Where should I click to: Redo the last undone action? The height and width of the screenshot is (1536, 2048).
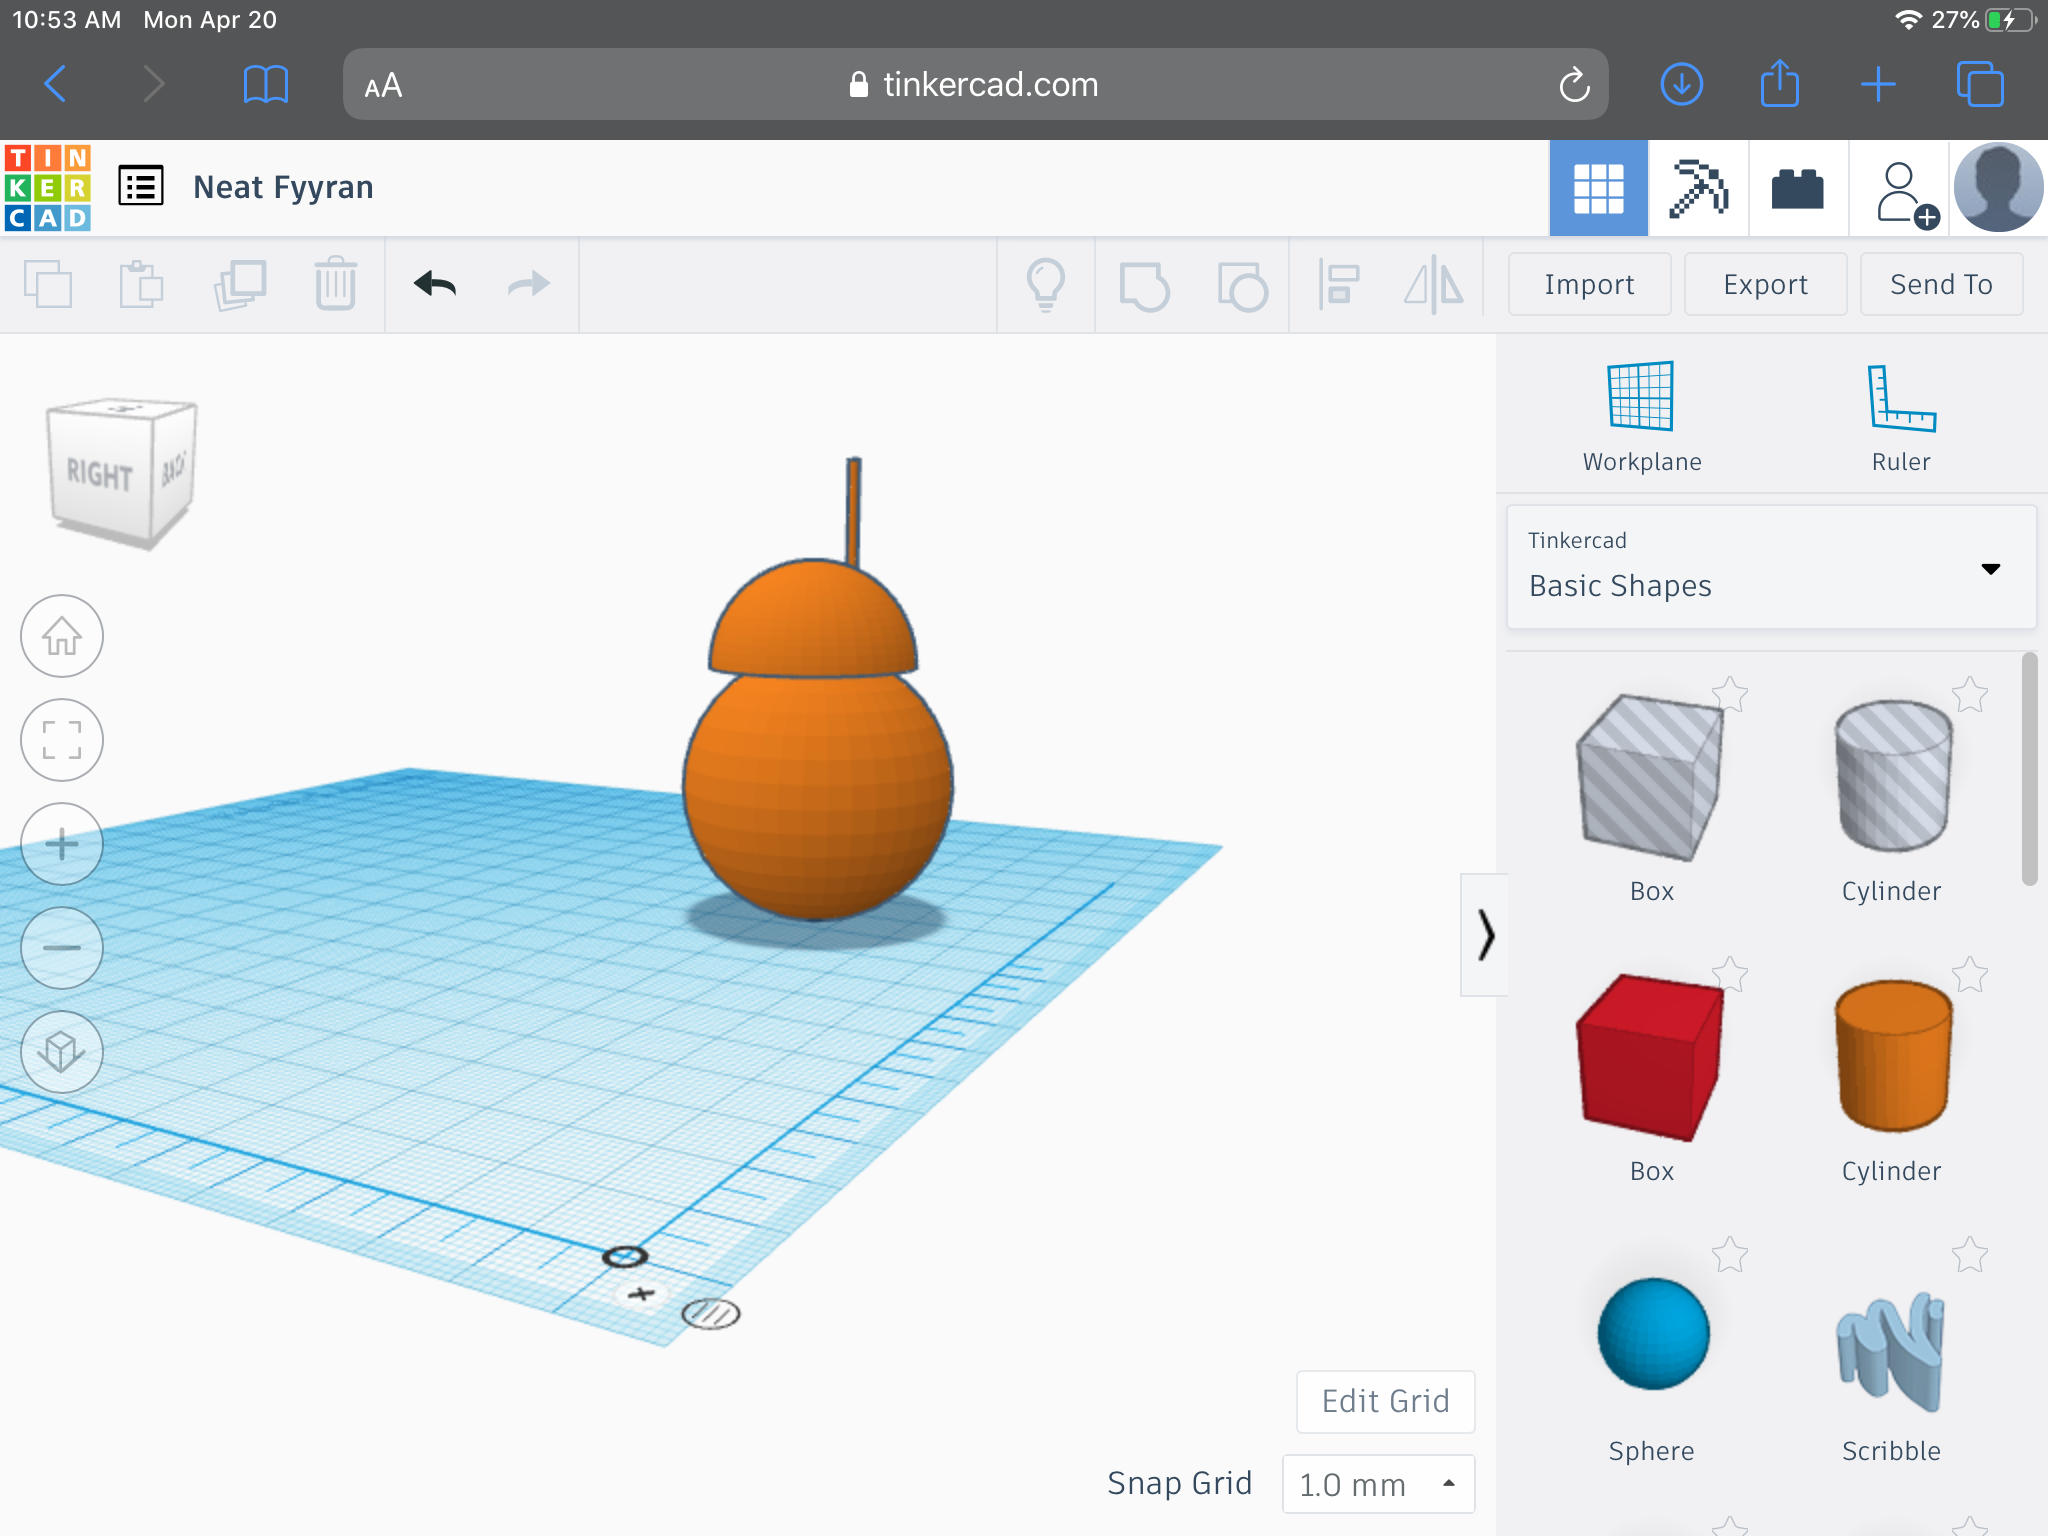coord(528,284)
